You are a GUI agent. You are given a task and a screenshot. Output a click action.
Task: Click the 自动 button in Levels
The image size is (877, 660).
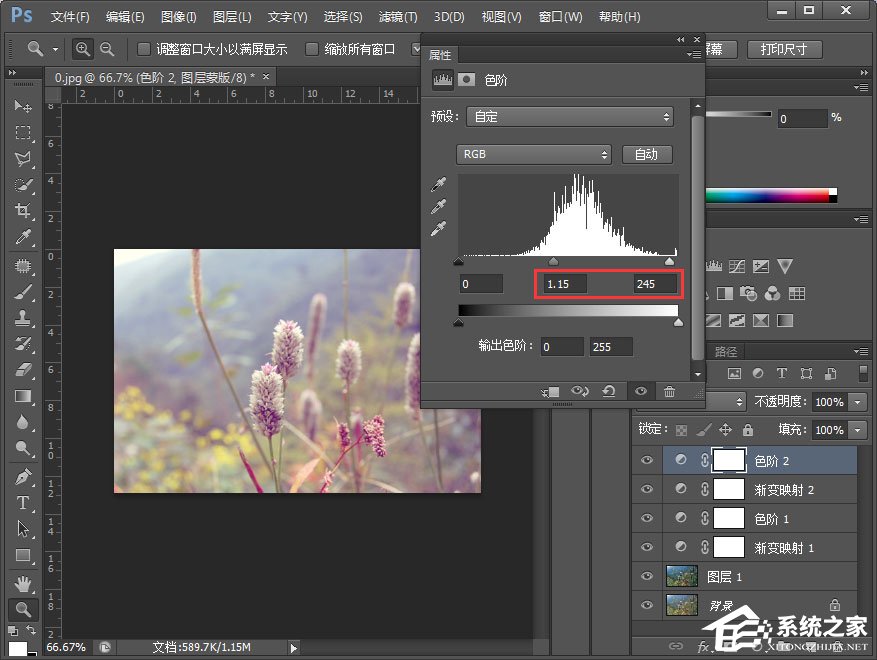(x=647, y=154)
